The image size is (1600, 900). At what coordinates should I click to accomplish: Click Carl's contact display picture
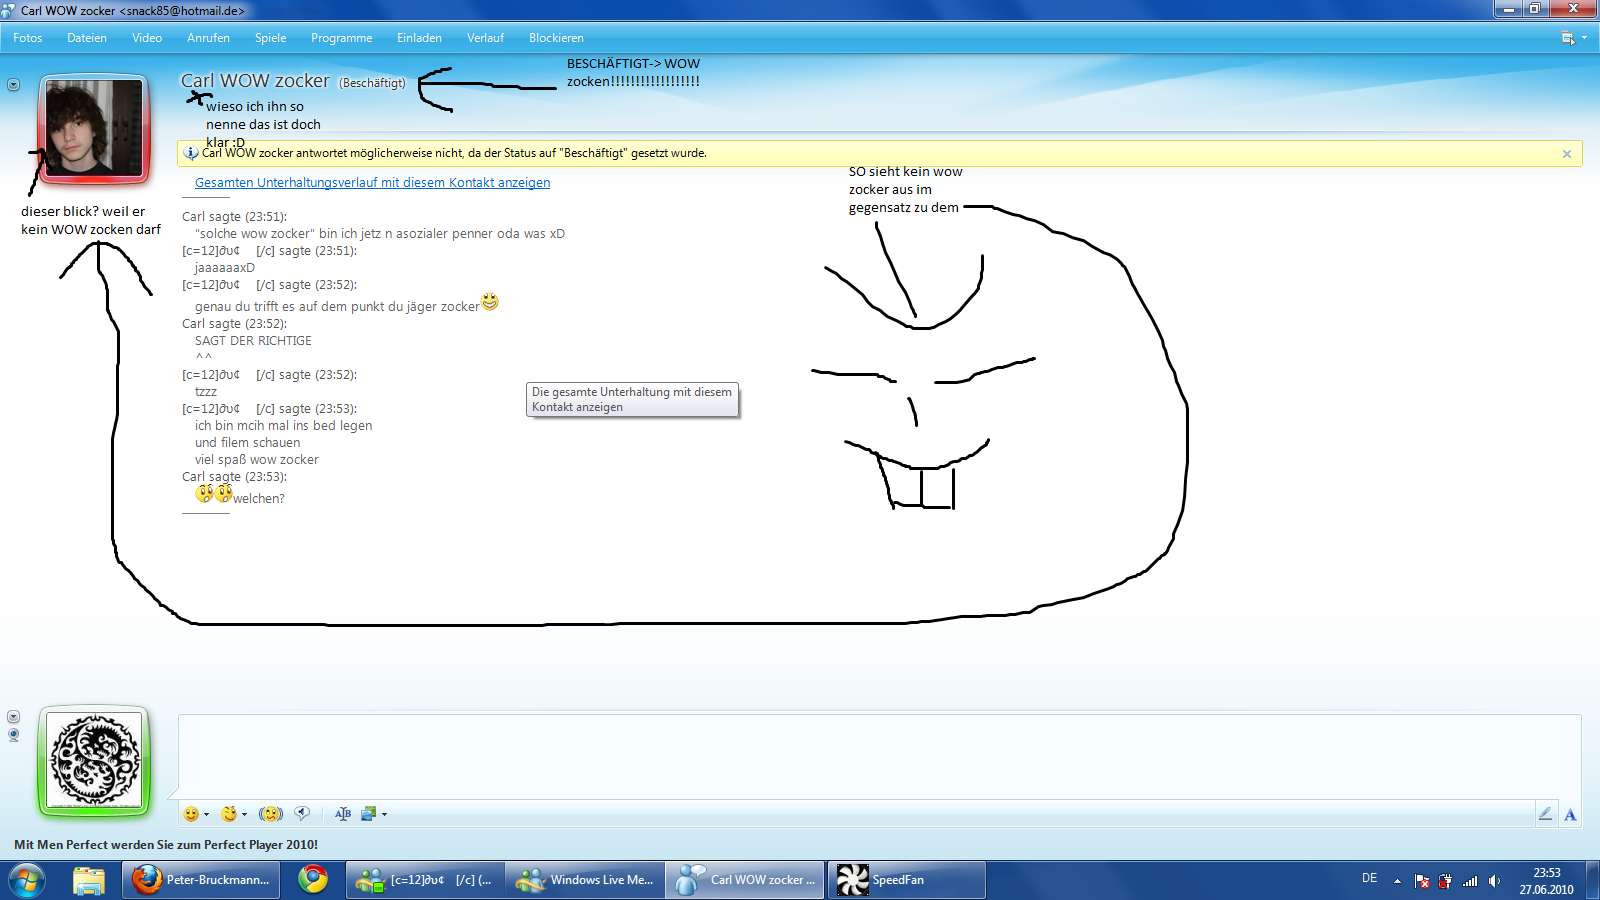(94, 129)
